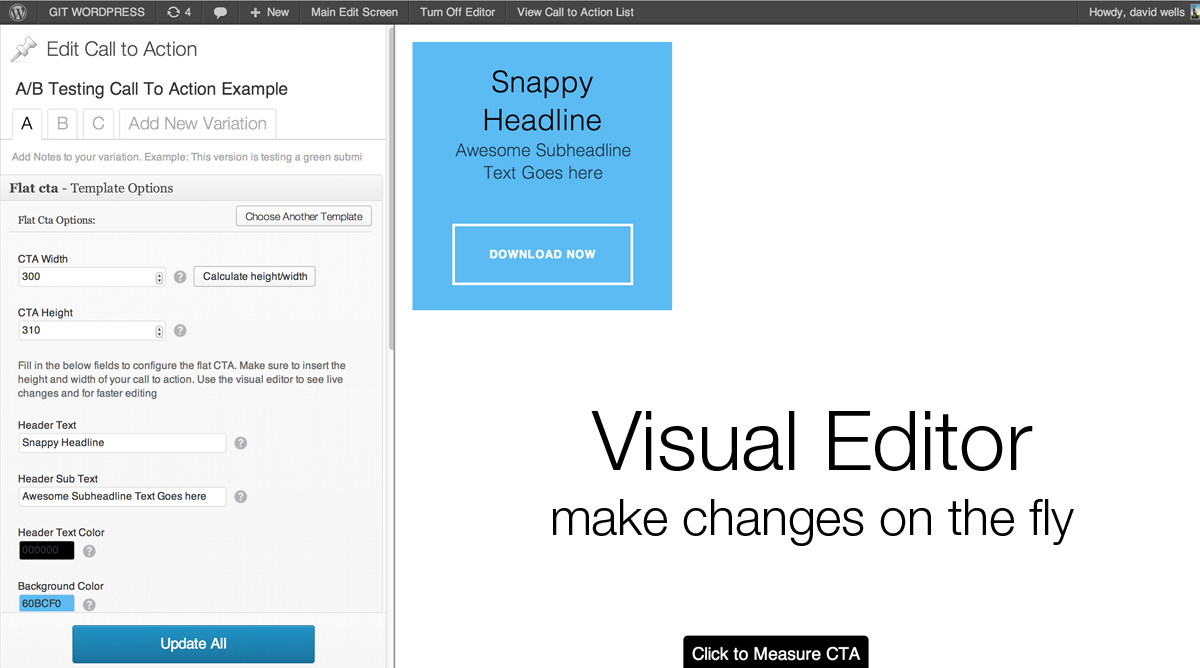
Task: Click Add New Variation tab
Action: click(198, 123)
